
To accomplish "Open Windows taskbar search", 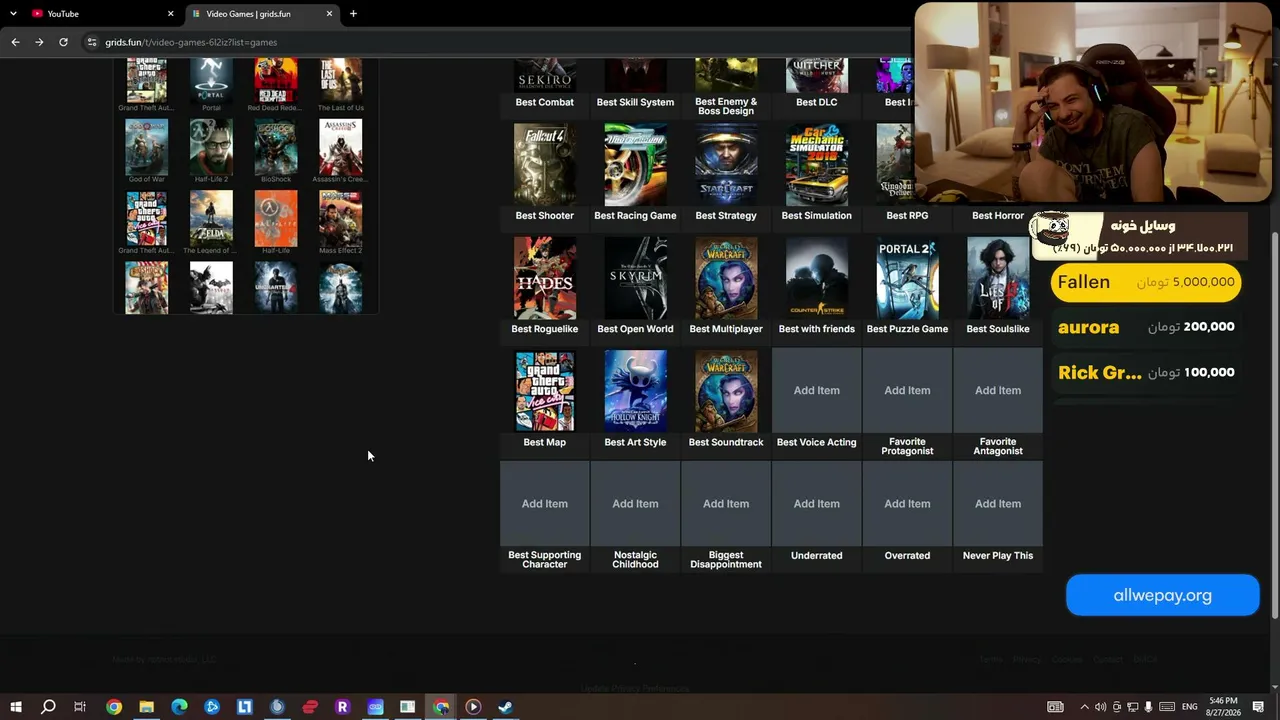I will pos(48,707).
